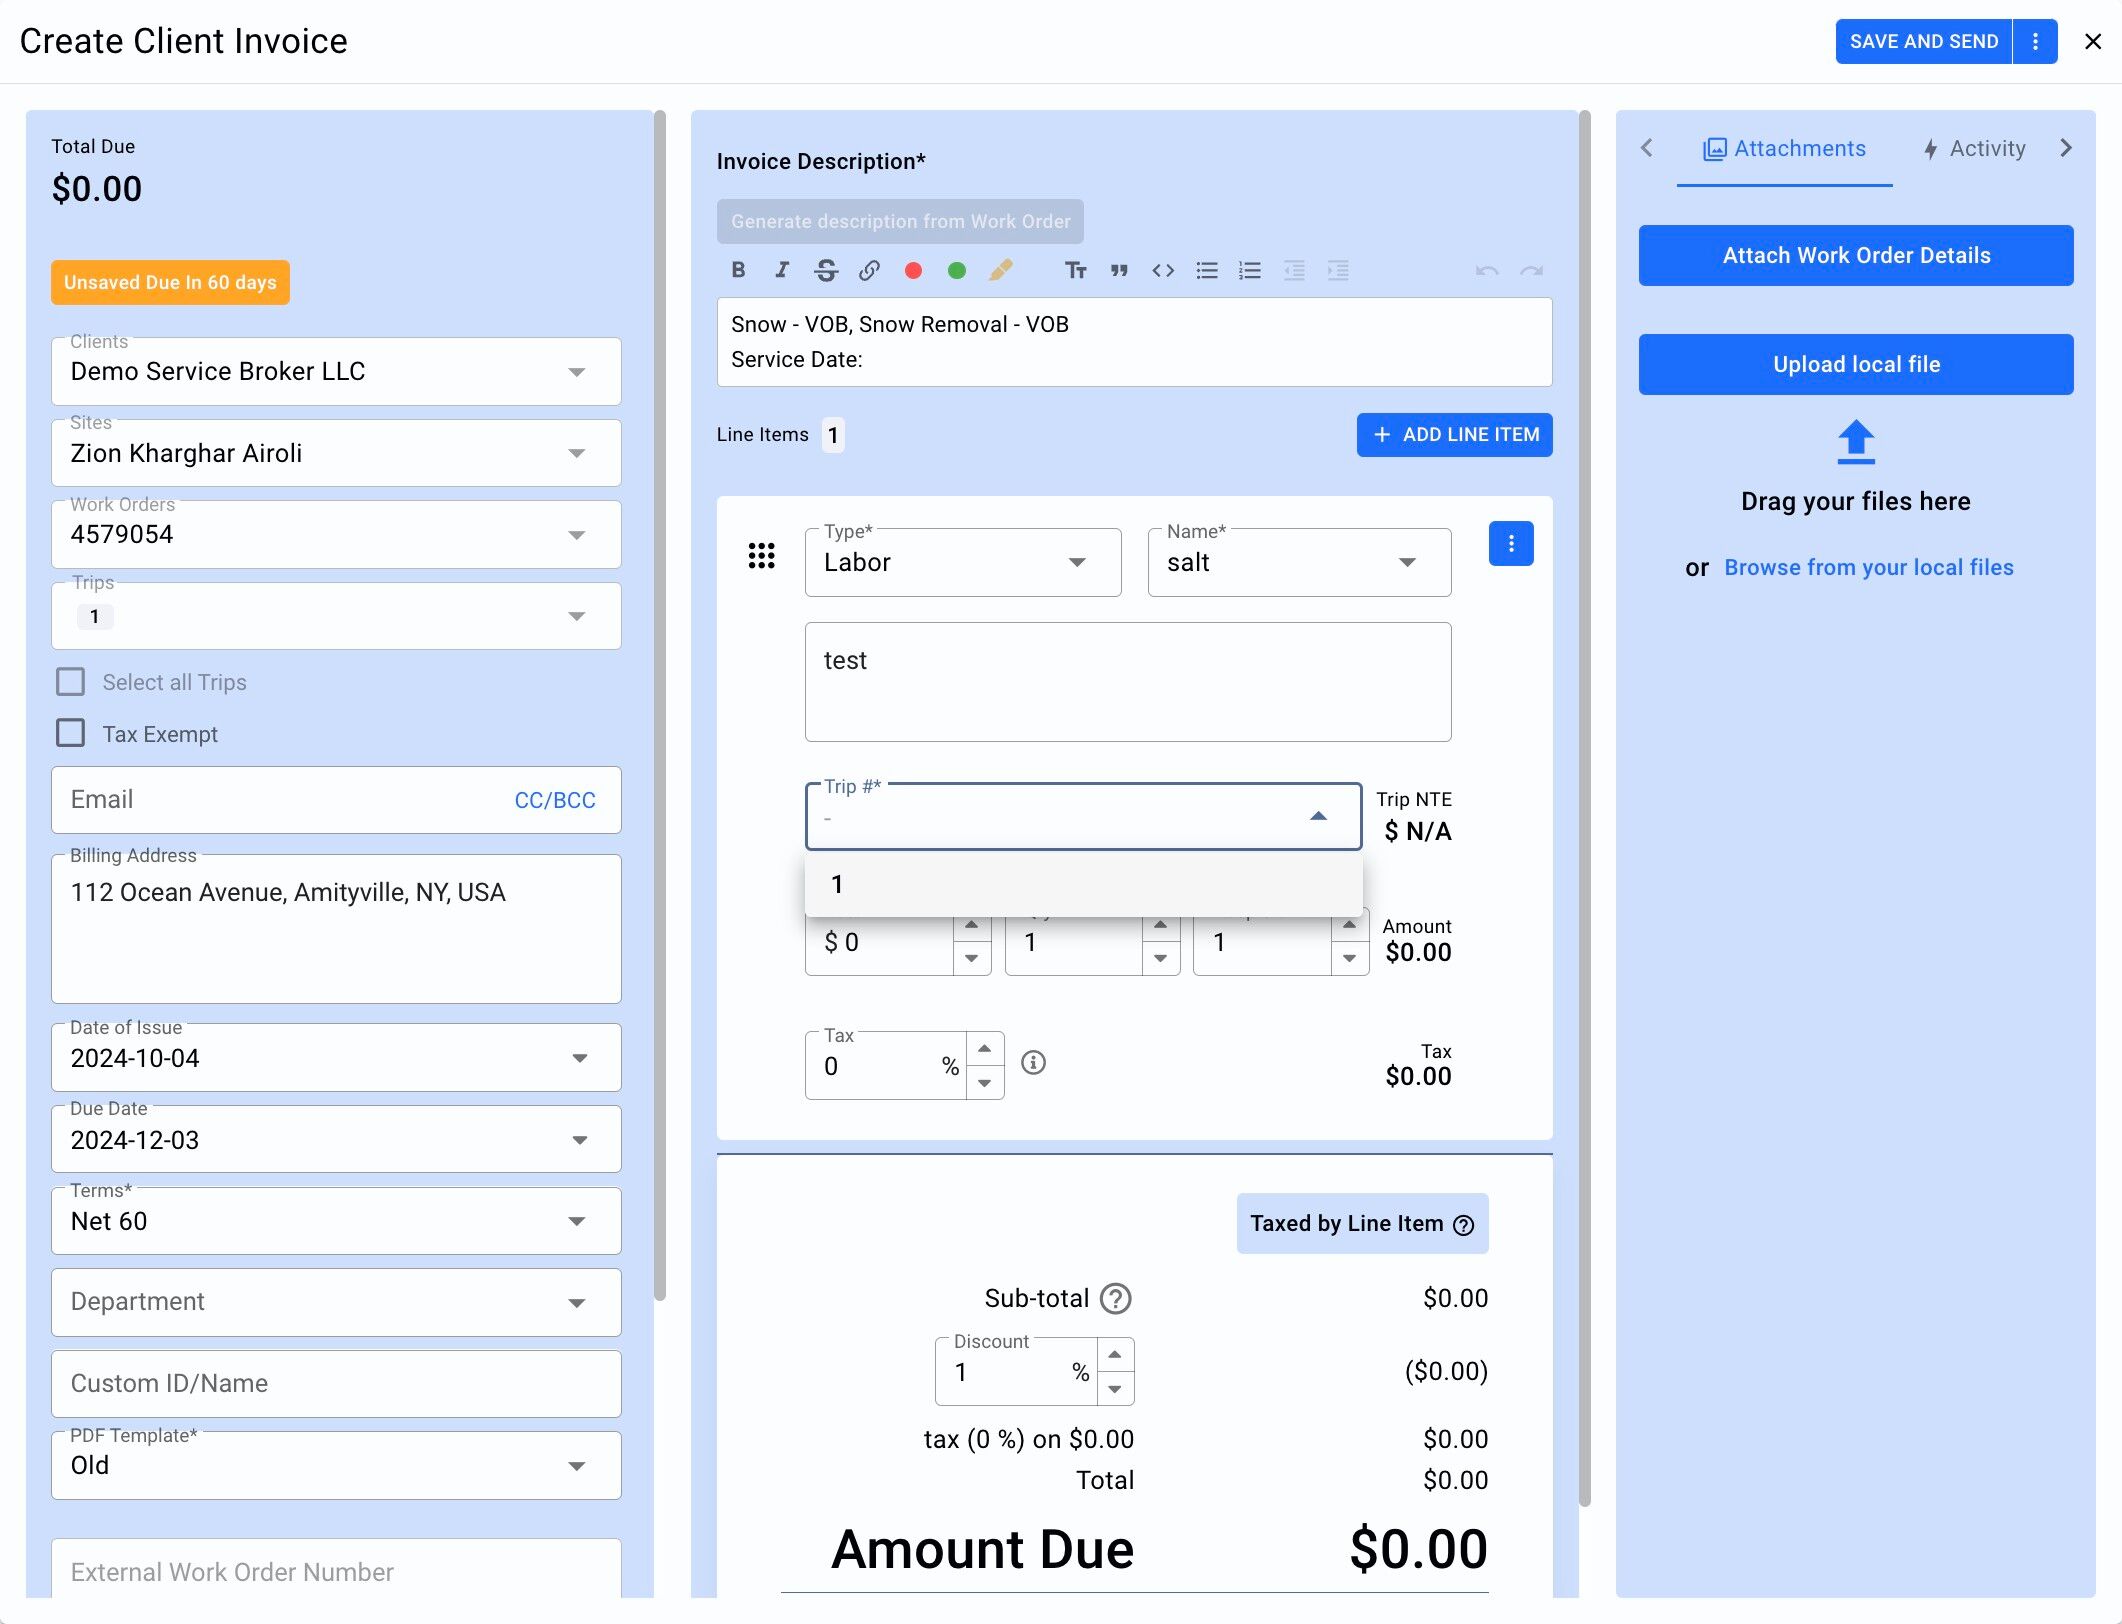Image resolution: width=2122 pixels, height=1624 pixels.
Task: Expand the Clients dropdown
Action: [576, 372]
